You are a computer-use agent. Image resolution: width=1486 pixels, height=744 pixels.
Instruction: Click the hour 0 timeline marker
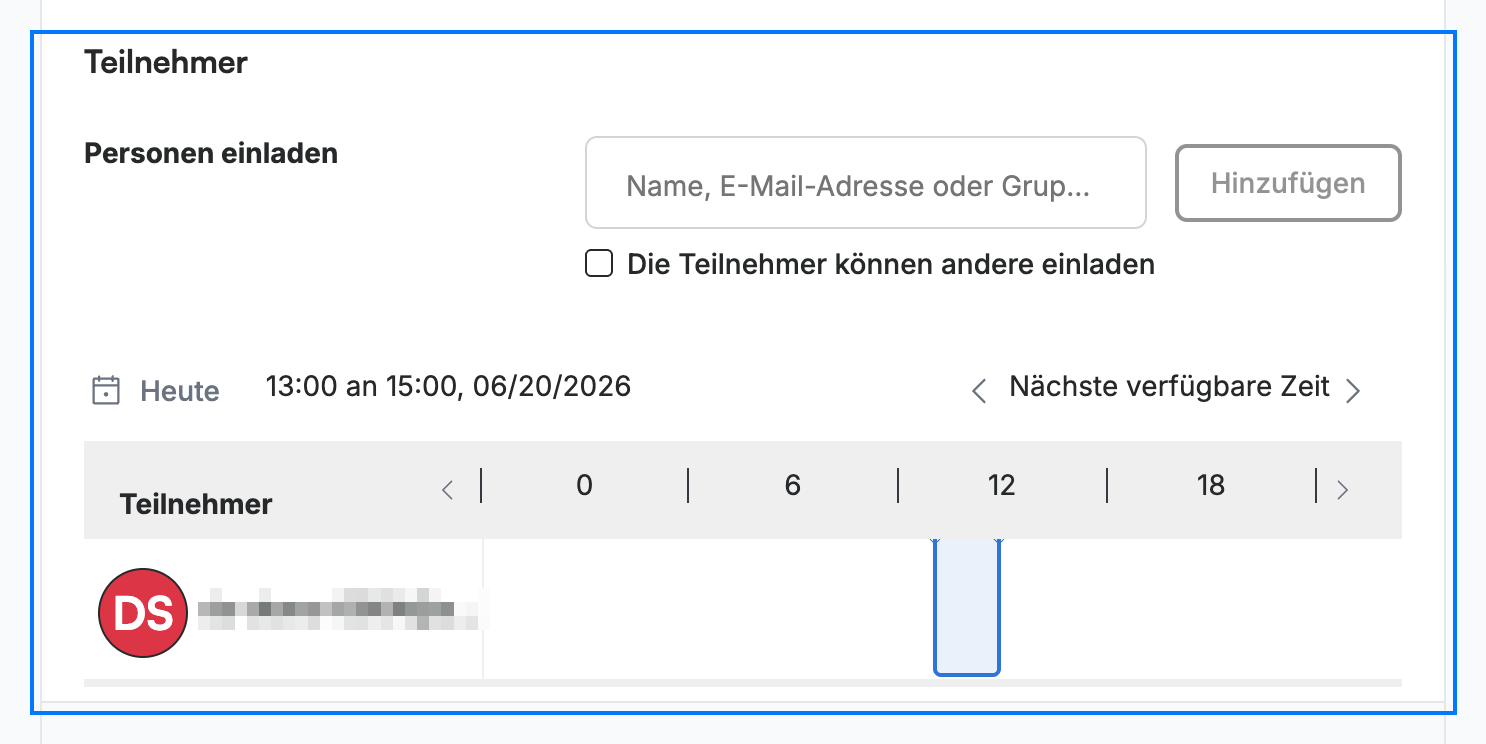(x=585, y=486)
